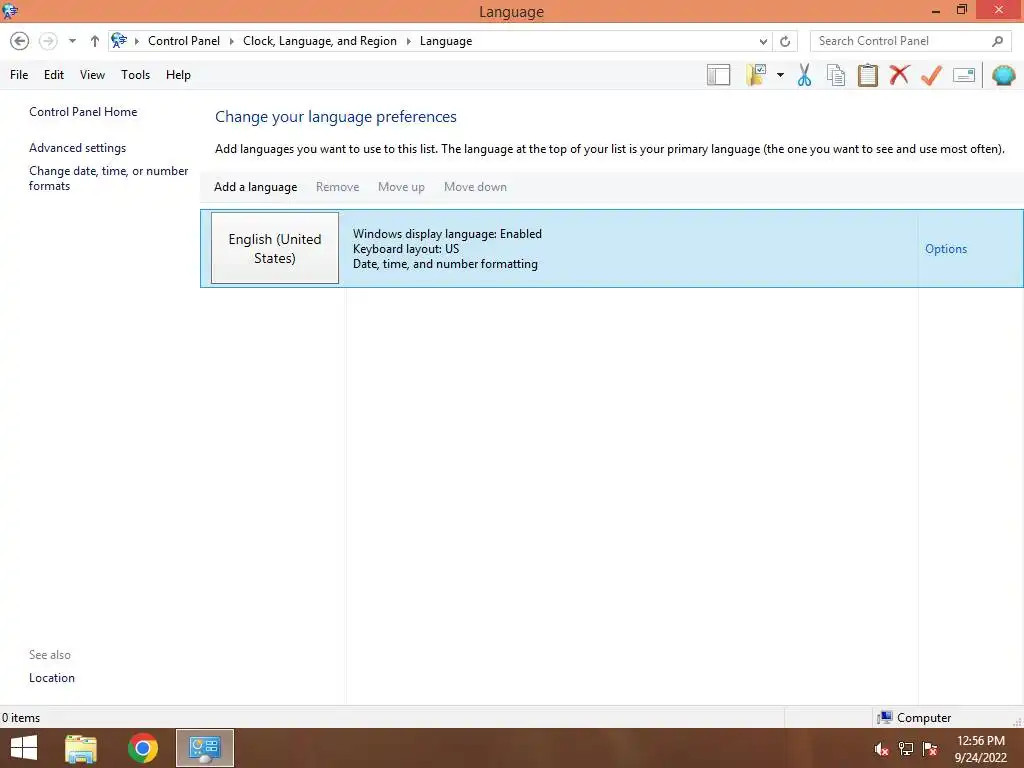Click the search magnifier icon
Viewport: 1024px width, 768px height.
pos(997,41)
